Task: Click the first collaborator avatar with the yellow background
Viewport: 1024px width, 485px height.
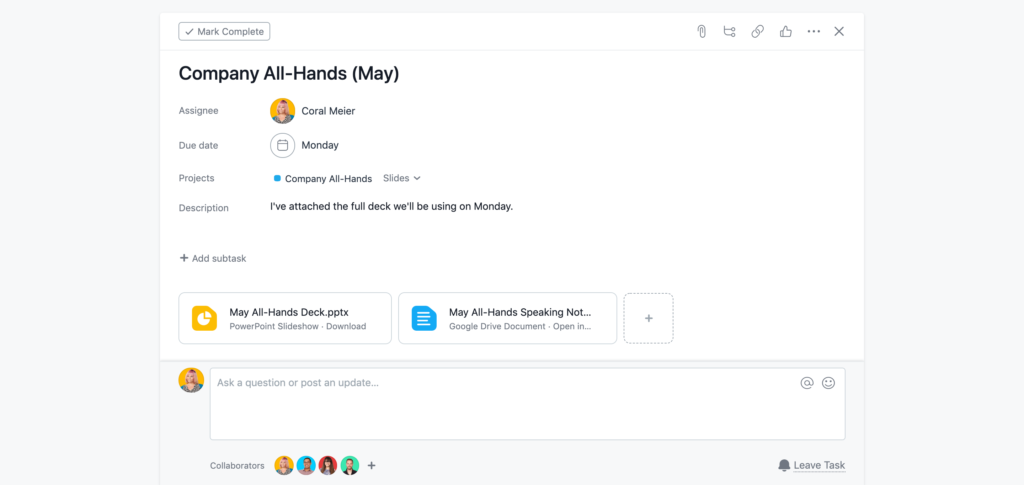Action: pyautogui.click(x=284, y=465)
